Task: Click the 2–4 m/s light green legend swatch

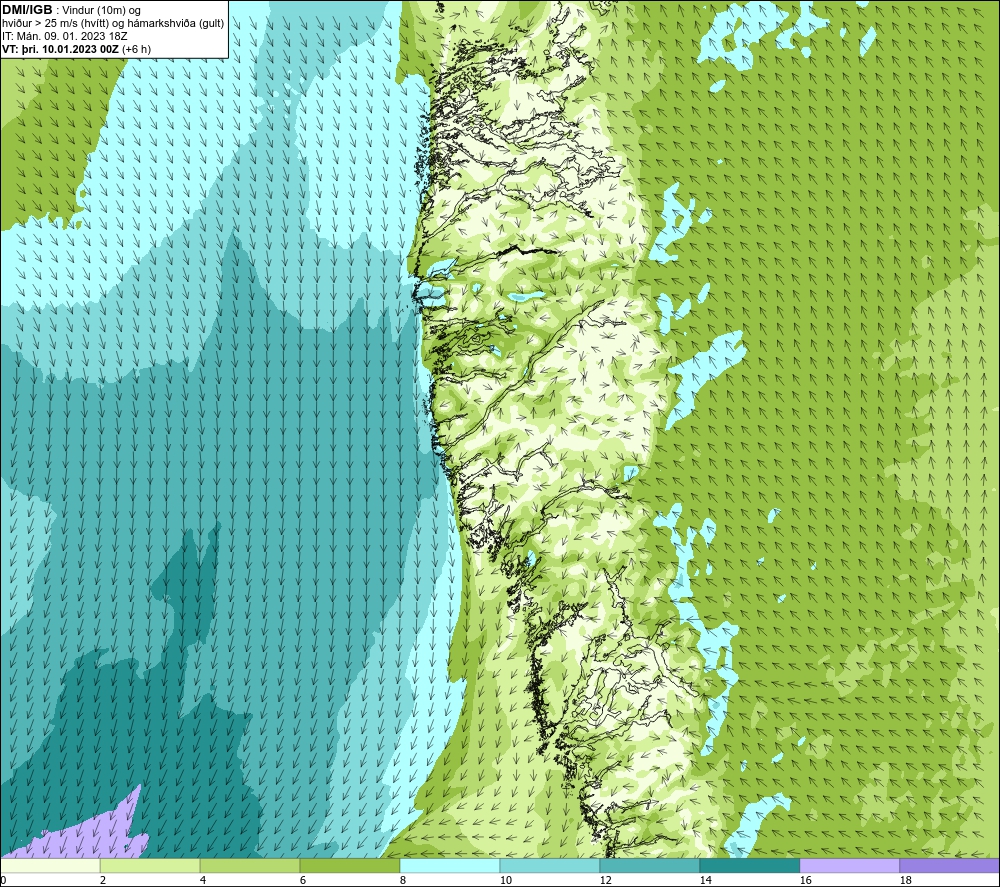Action: [150, 865]
